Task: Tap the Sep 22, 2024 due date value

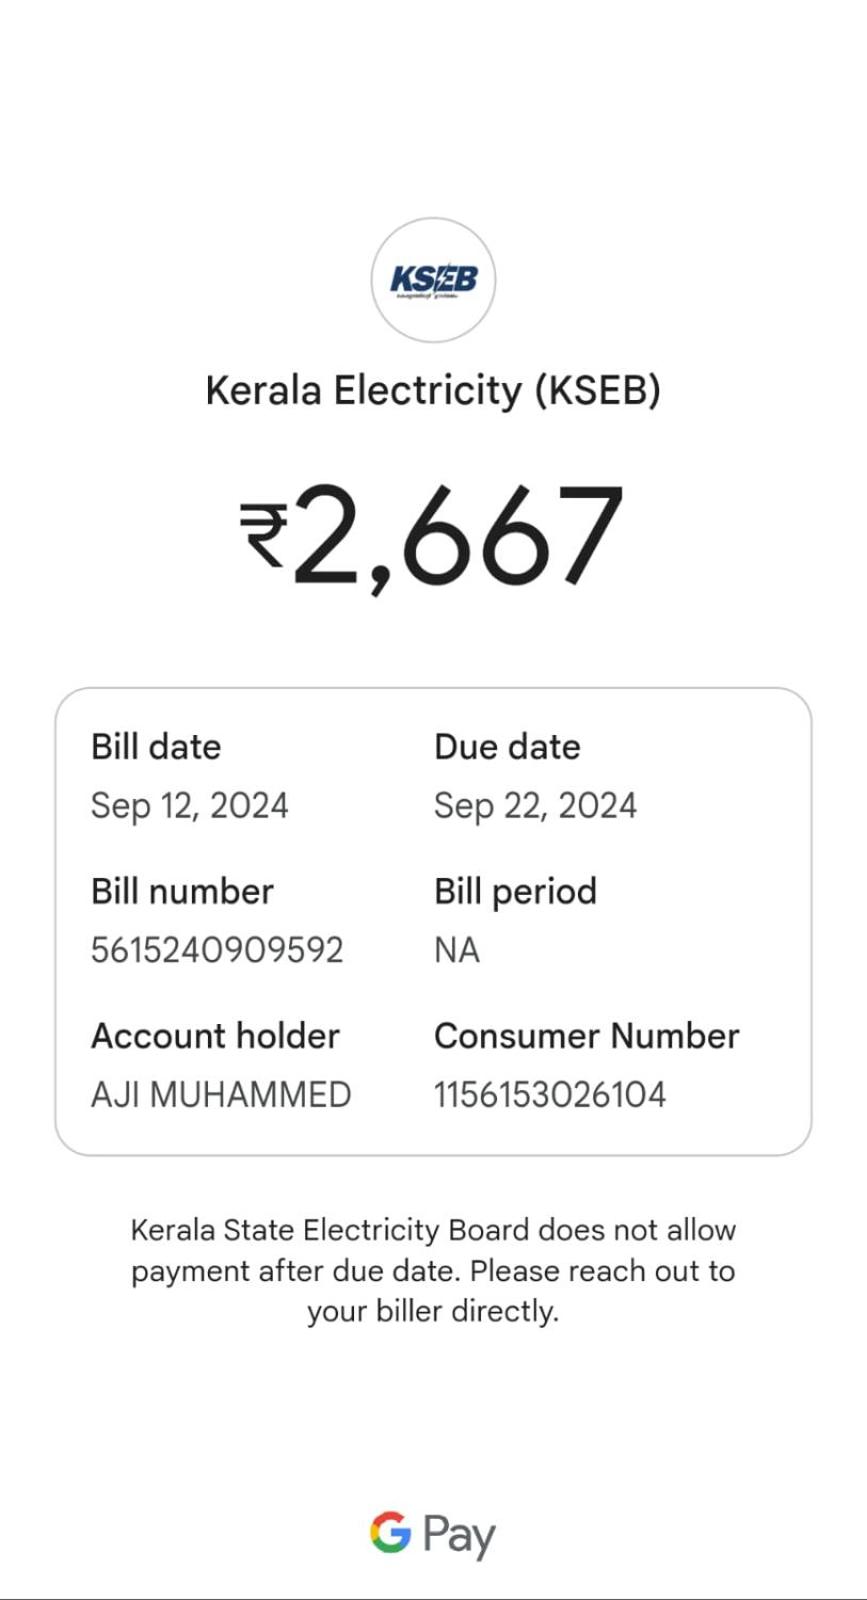Action: click(x=535, y=805)
